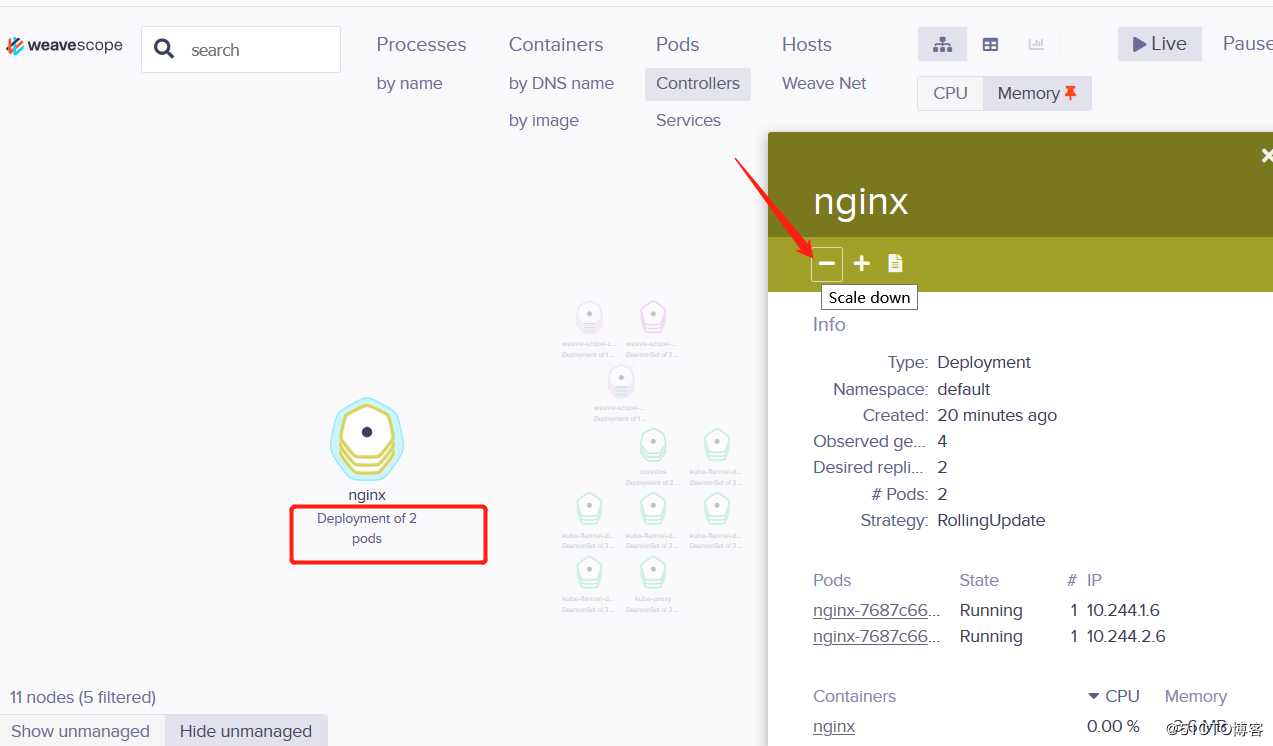The width and height of the screenshot is (1273, 746).
Task: Select the kube-proxy DaemonSet node
Action: 653,573
